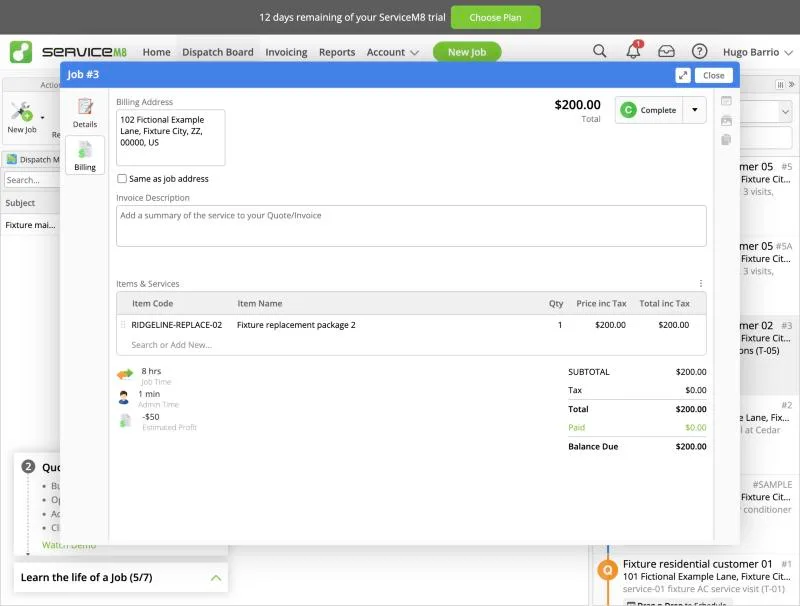Image resolution: width=800 pixels, height=606 pixels.
Task: Open New Job toolbar dropdown arrow
Action: pyautogui.click(x=42, y=117)
